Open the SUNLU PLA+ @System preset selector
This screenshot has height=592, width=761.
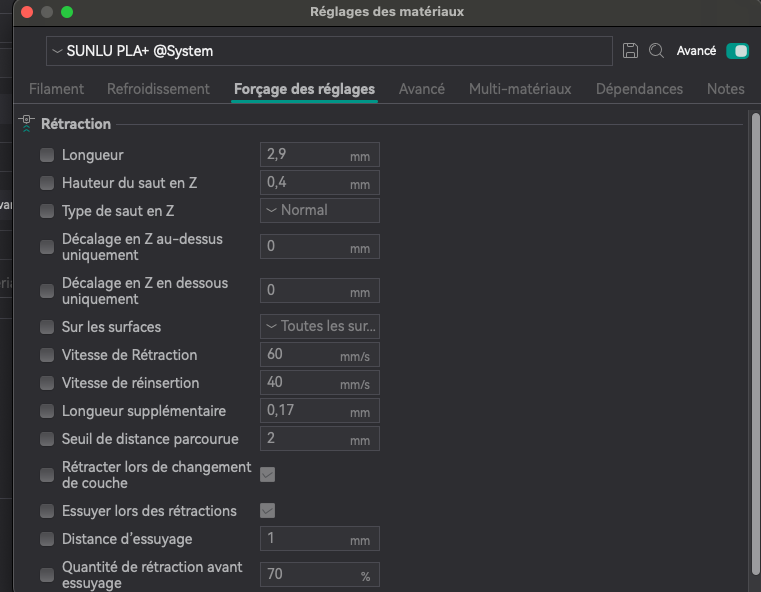pos(329,51)
